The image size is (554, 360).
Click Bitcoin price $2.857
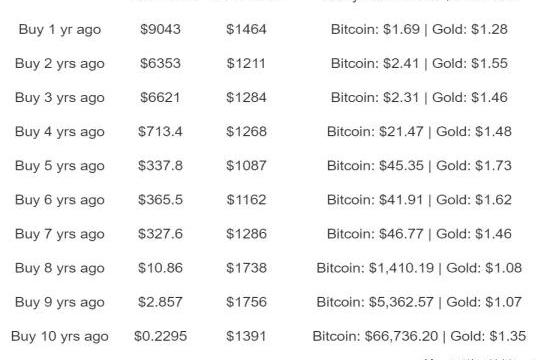pos(160,302)
